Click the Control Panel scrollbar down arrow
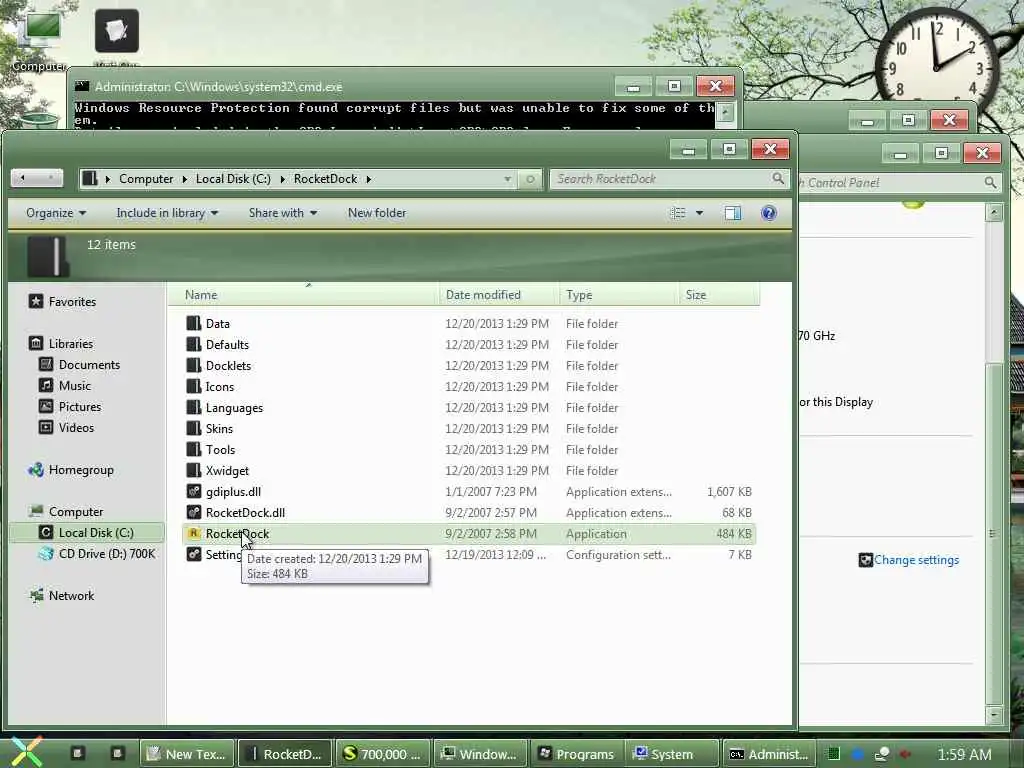Image resolution: width=1024 pixels, height=768 pixels. click(994, 715)
